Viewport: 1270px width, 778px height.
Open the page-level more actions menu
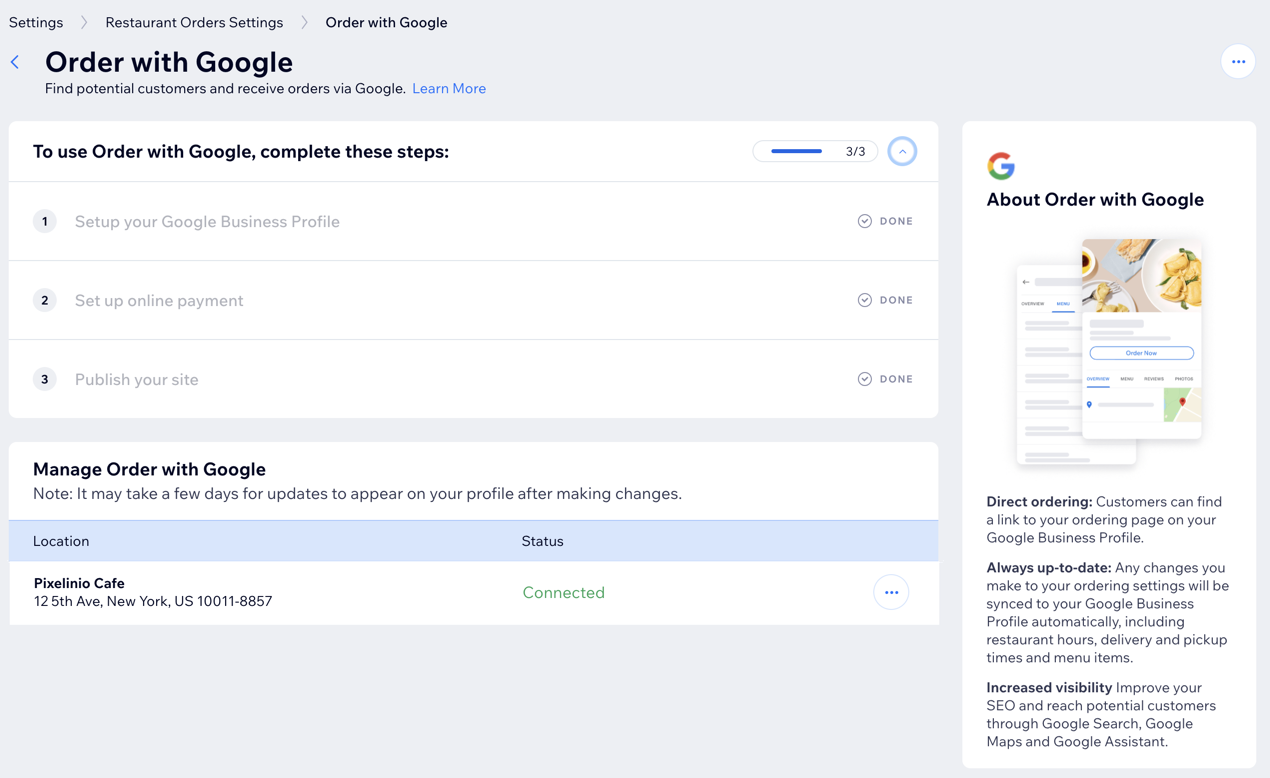[x=1237, y=62]
